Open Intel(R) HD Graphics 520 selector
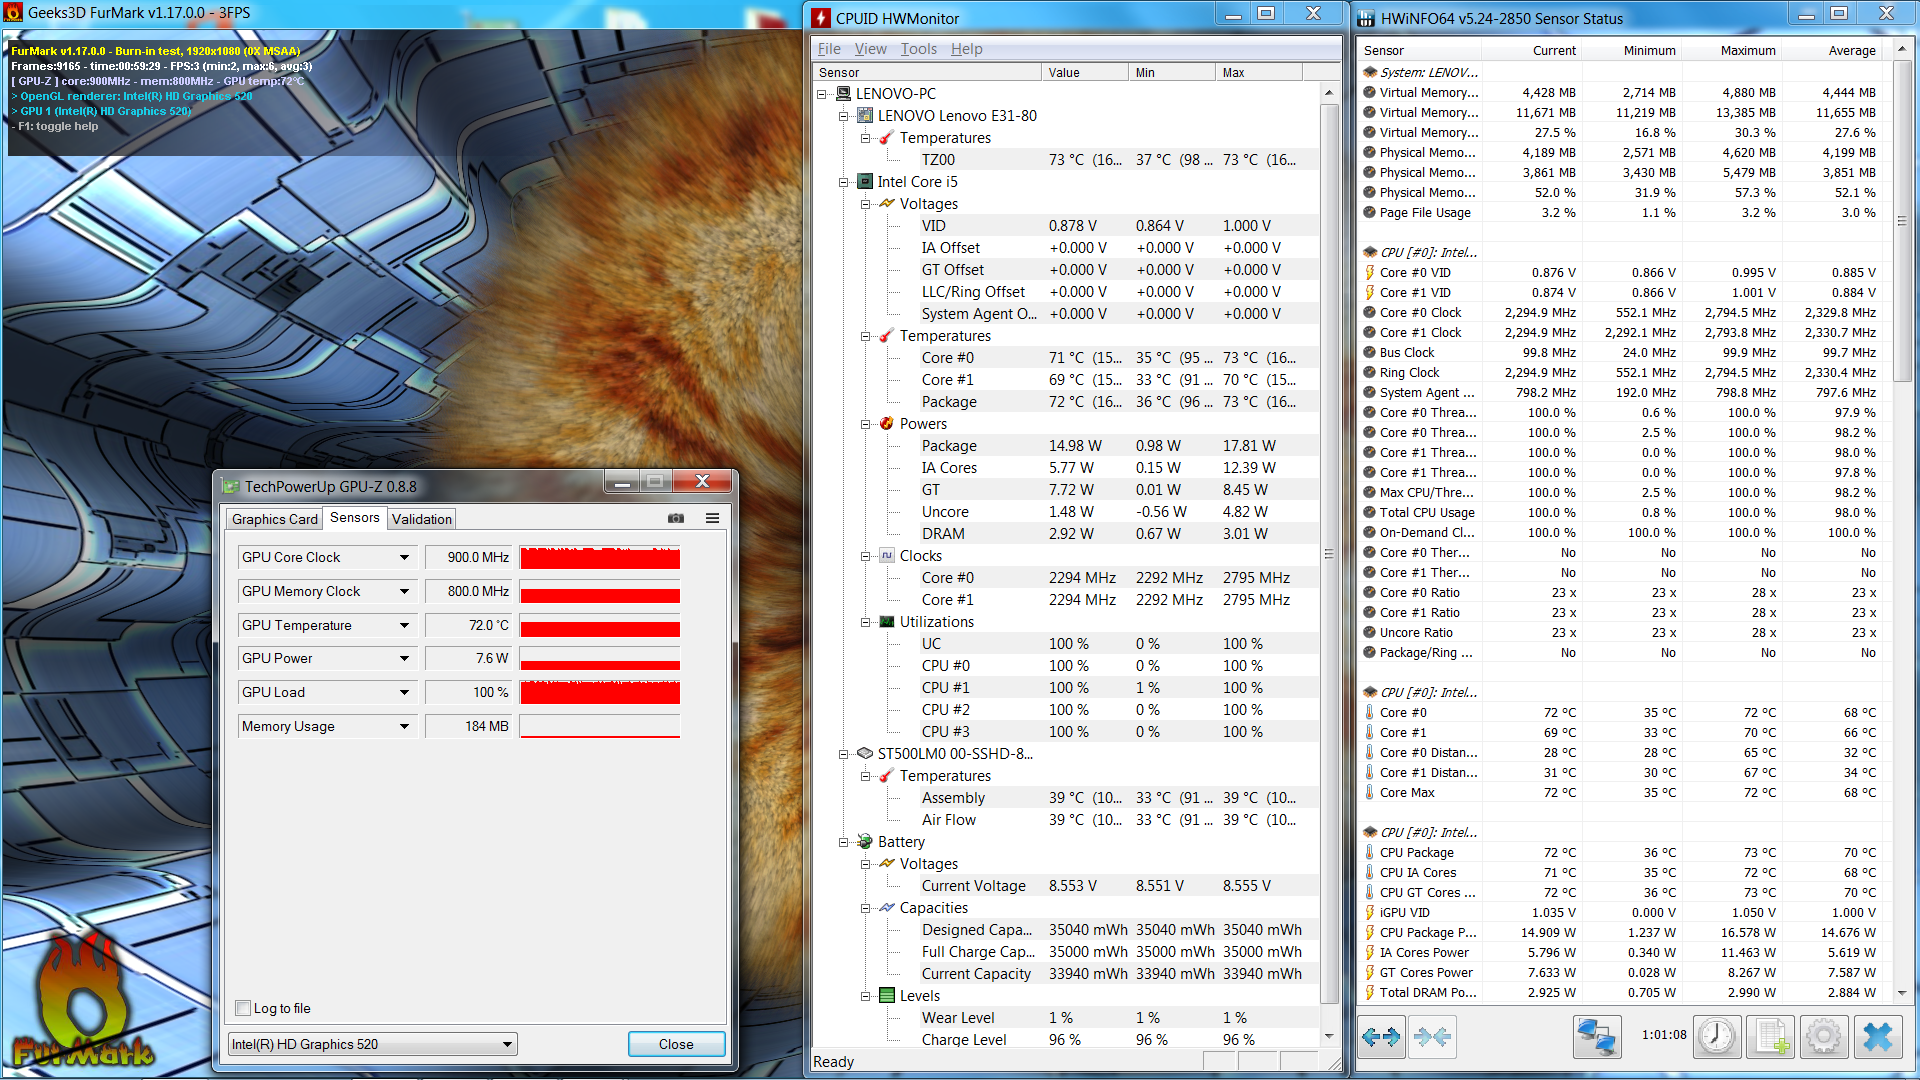This screenshot has height=1080, width=1920. [373, 1044]
